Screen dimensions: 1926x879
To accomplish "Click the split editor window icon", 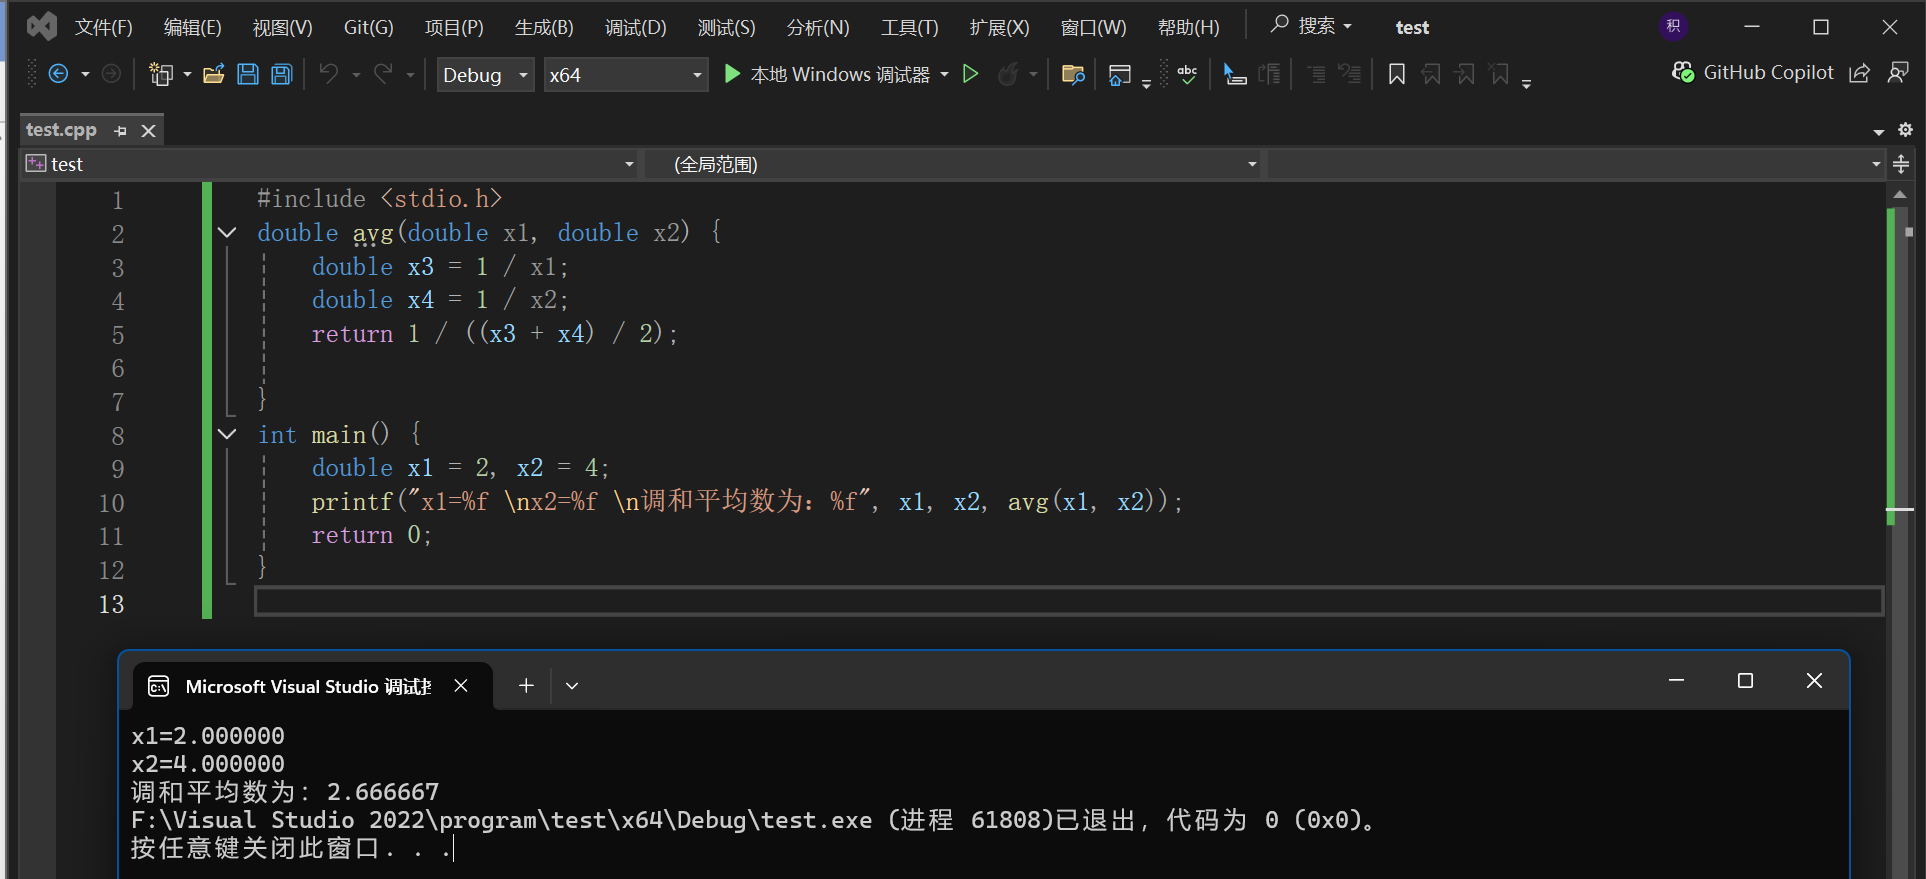I will click(x=1901, y=164).
